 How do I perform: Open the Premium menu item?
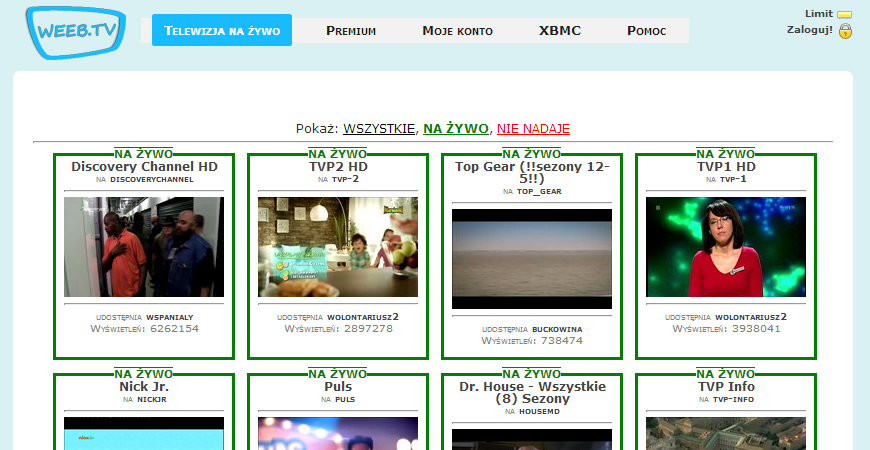coord(351,31)
